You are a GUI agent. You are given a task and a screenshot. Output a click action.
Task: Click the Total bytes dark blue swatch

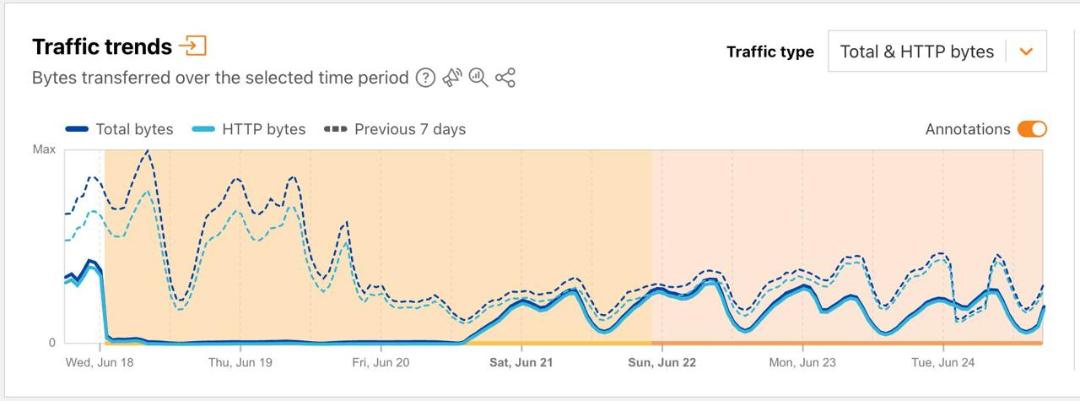pos(76,129)
